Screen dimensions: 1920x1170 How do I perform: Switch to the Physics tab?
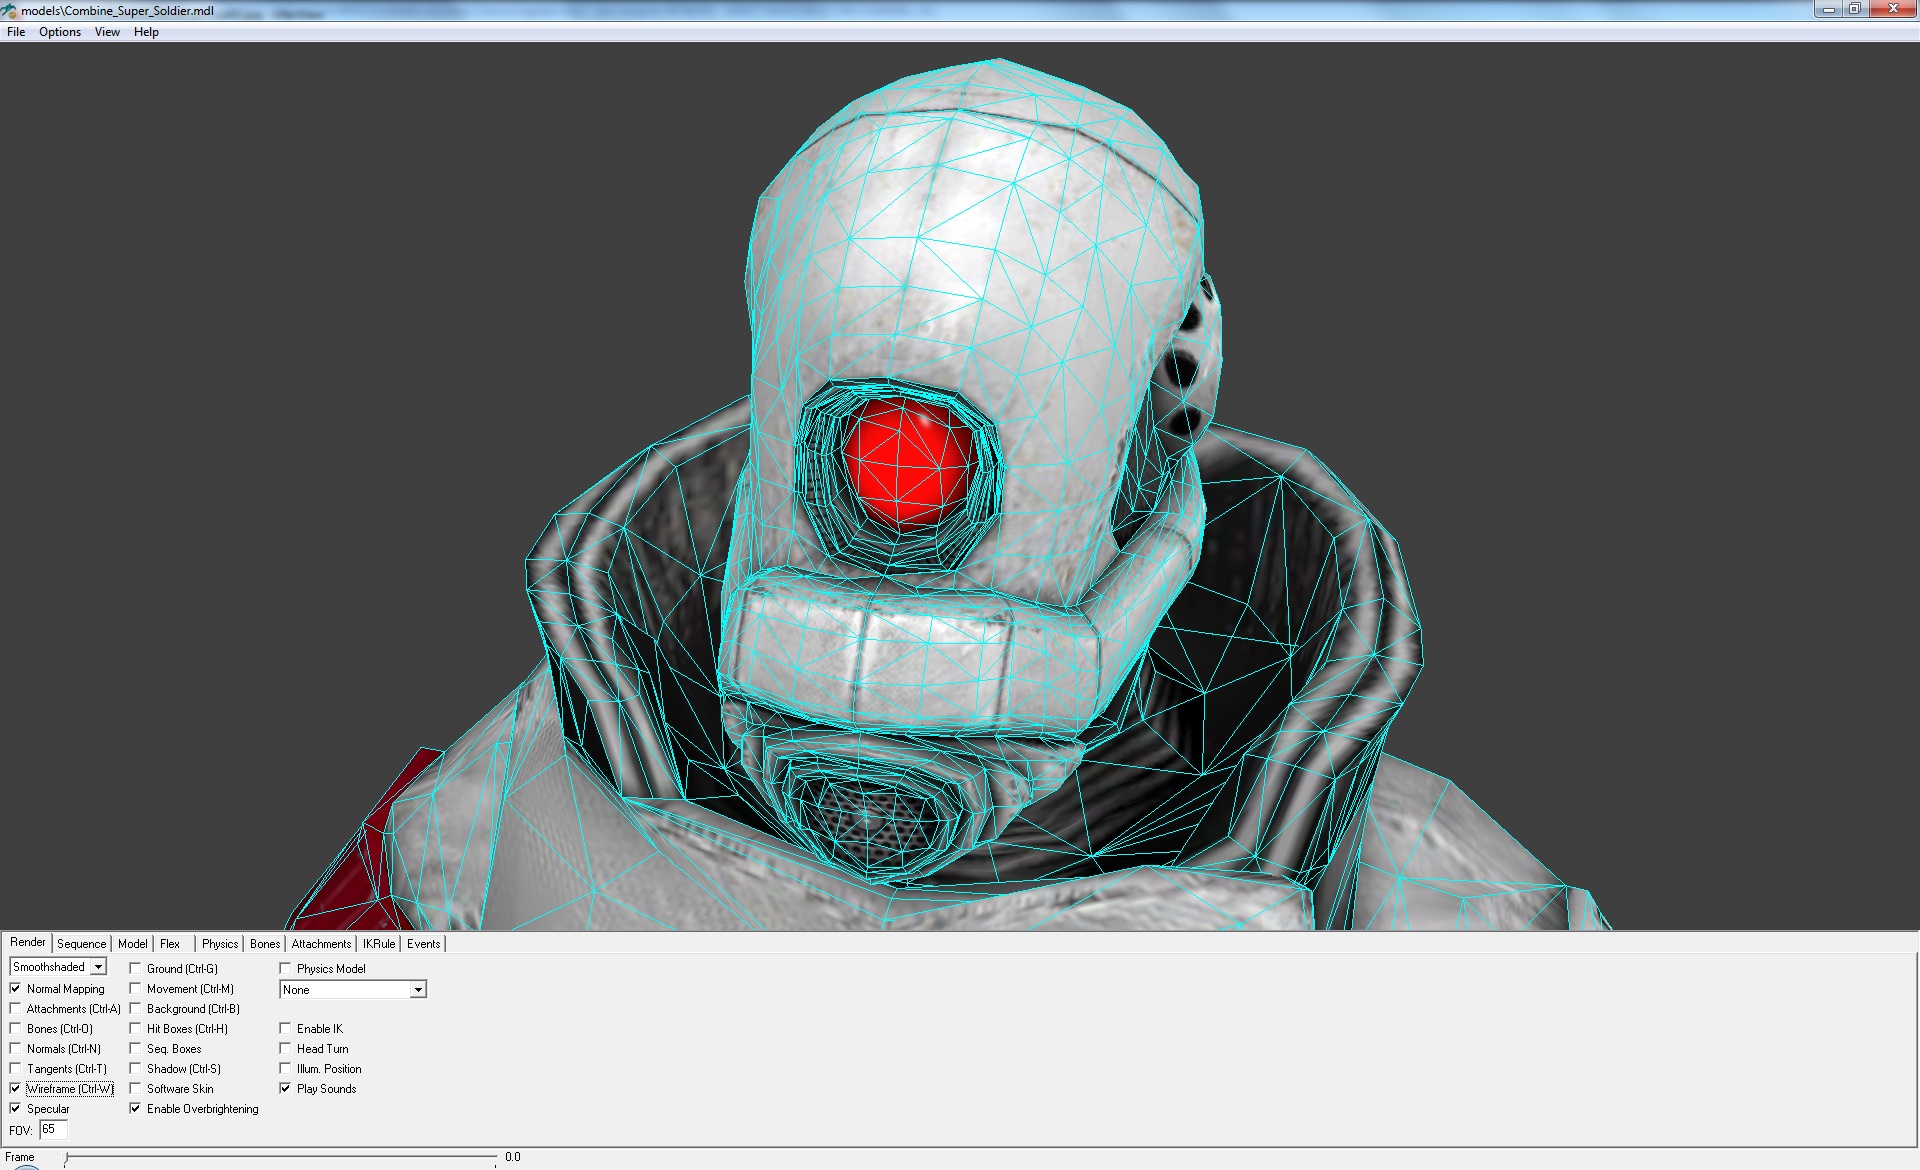[220, 944]
